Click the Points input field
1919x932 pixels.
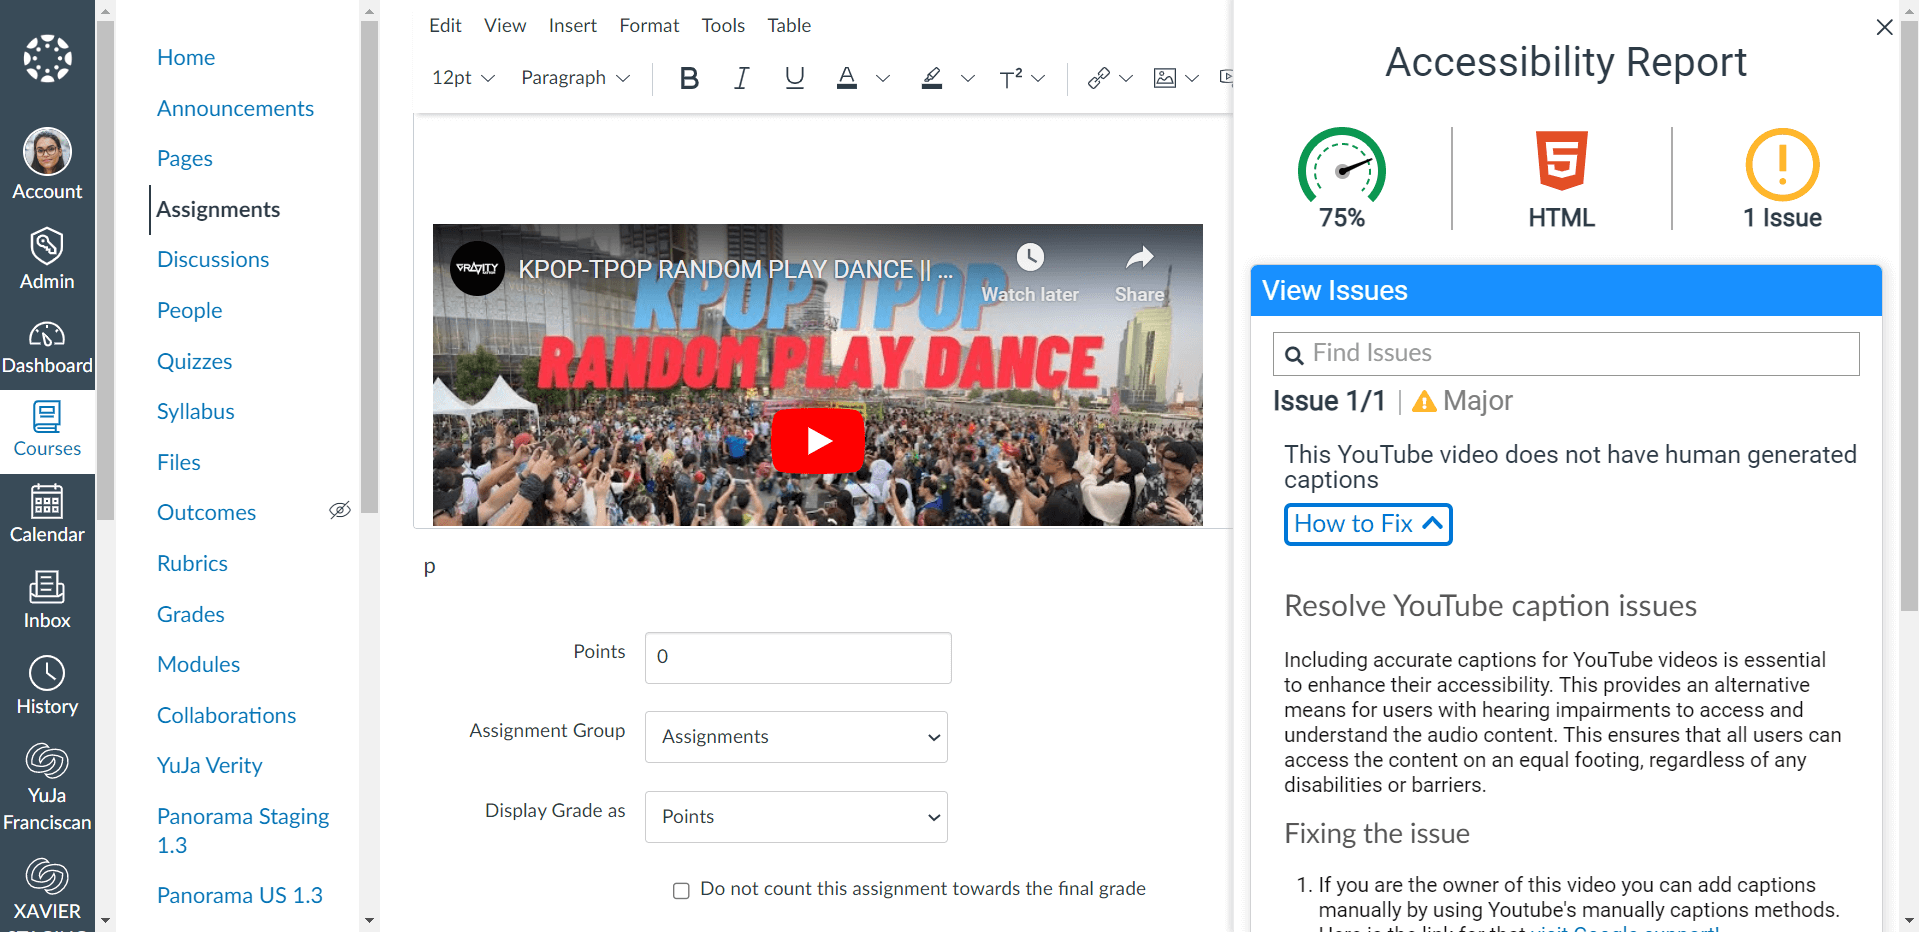[798, 658]
